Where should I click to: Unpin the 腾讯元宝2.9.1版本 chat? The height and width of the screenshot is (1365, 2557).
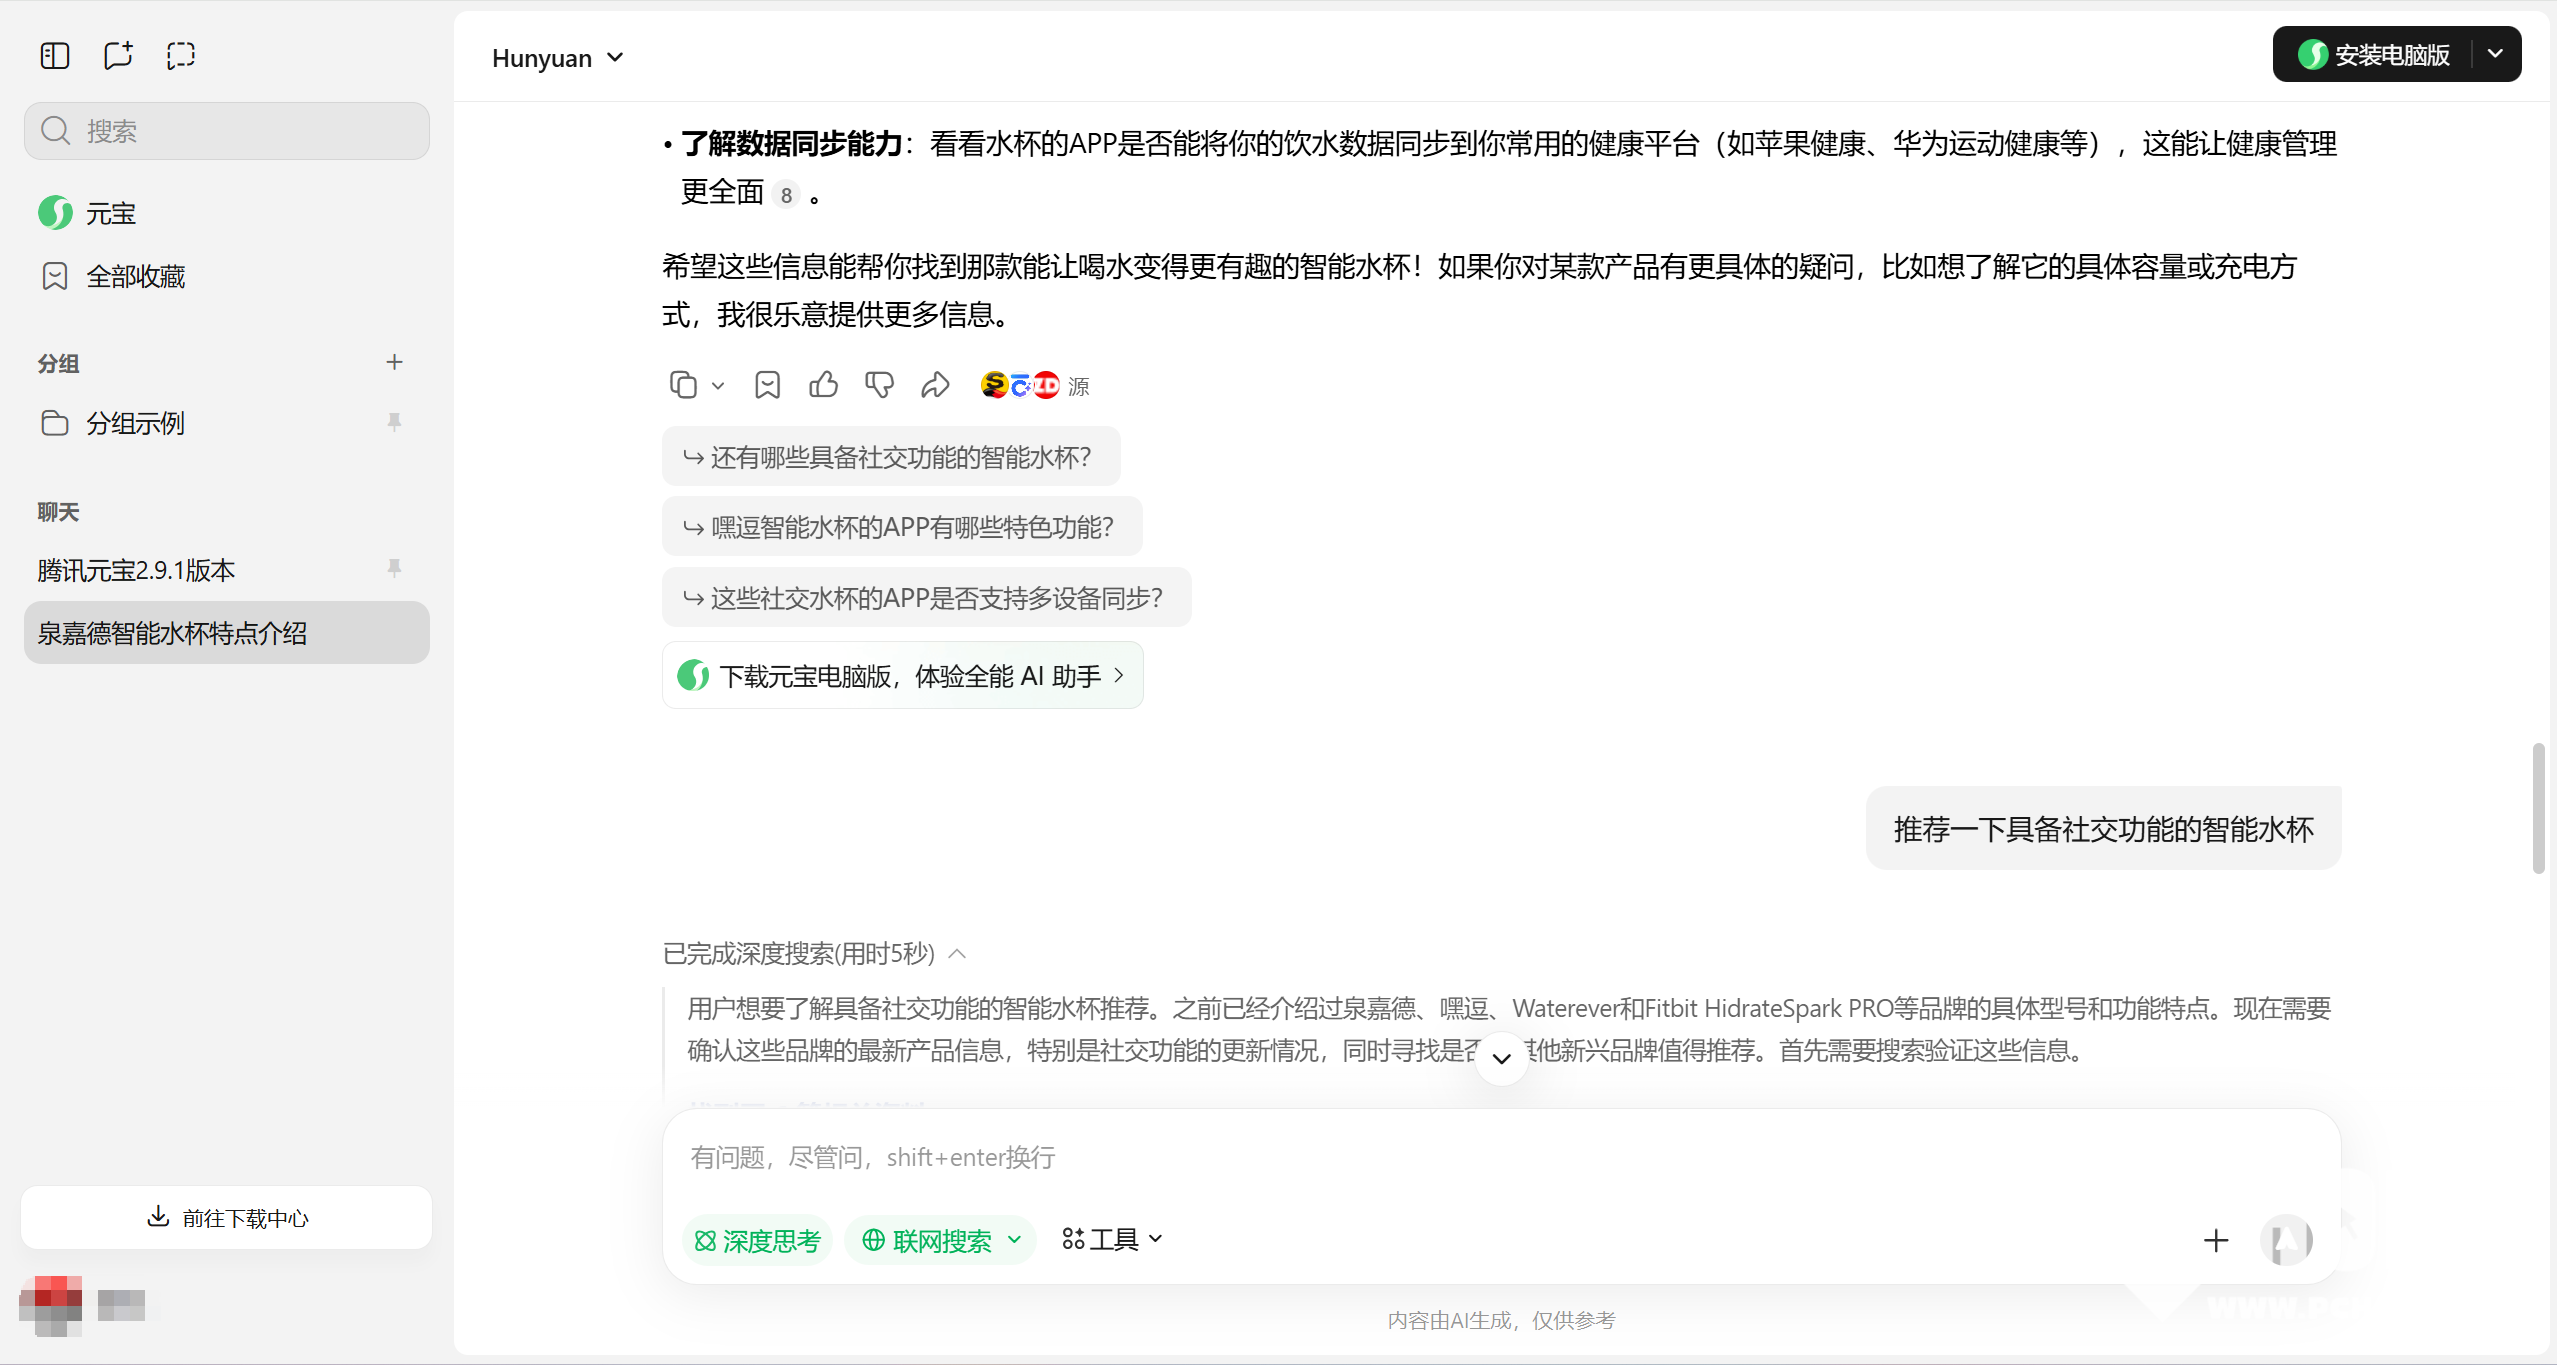394,568
